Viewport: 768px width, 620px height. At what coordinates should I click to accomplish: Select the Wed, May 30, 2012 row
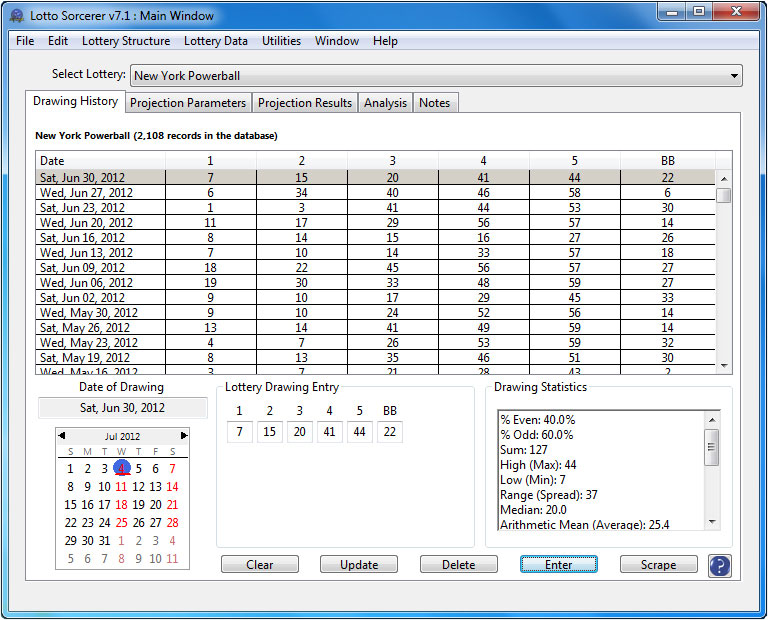click(x=376, y=313)
